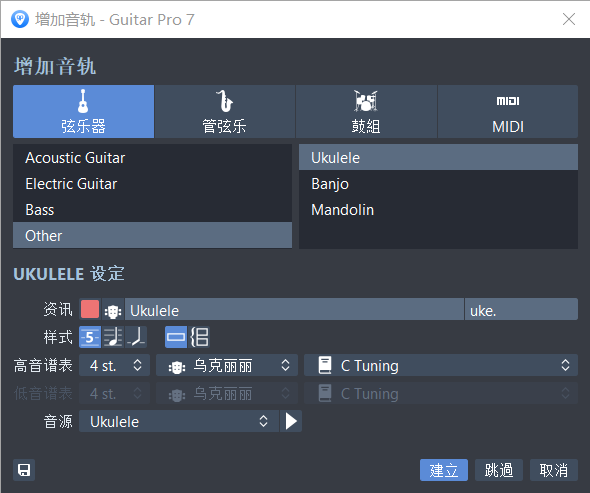Click the save preset floppy disk icon
This screenshot has width=590, height=493.
pos(24,470)
